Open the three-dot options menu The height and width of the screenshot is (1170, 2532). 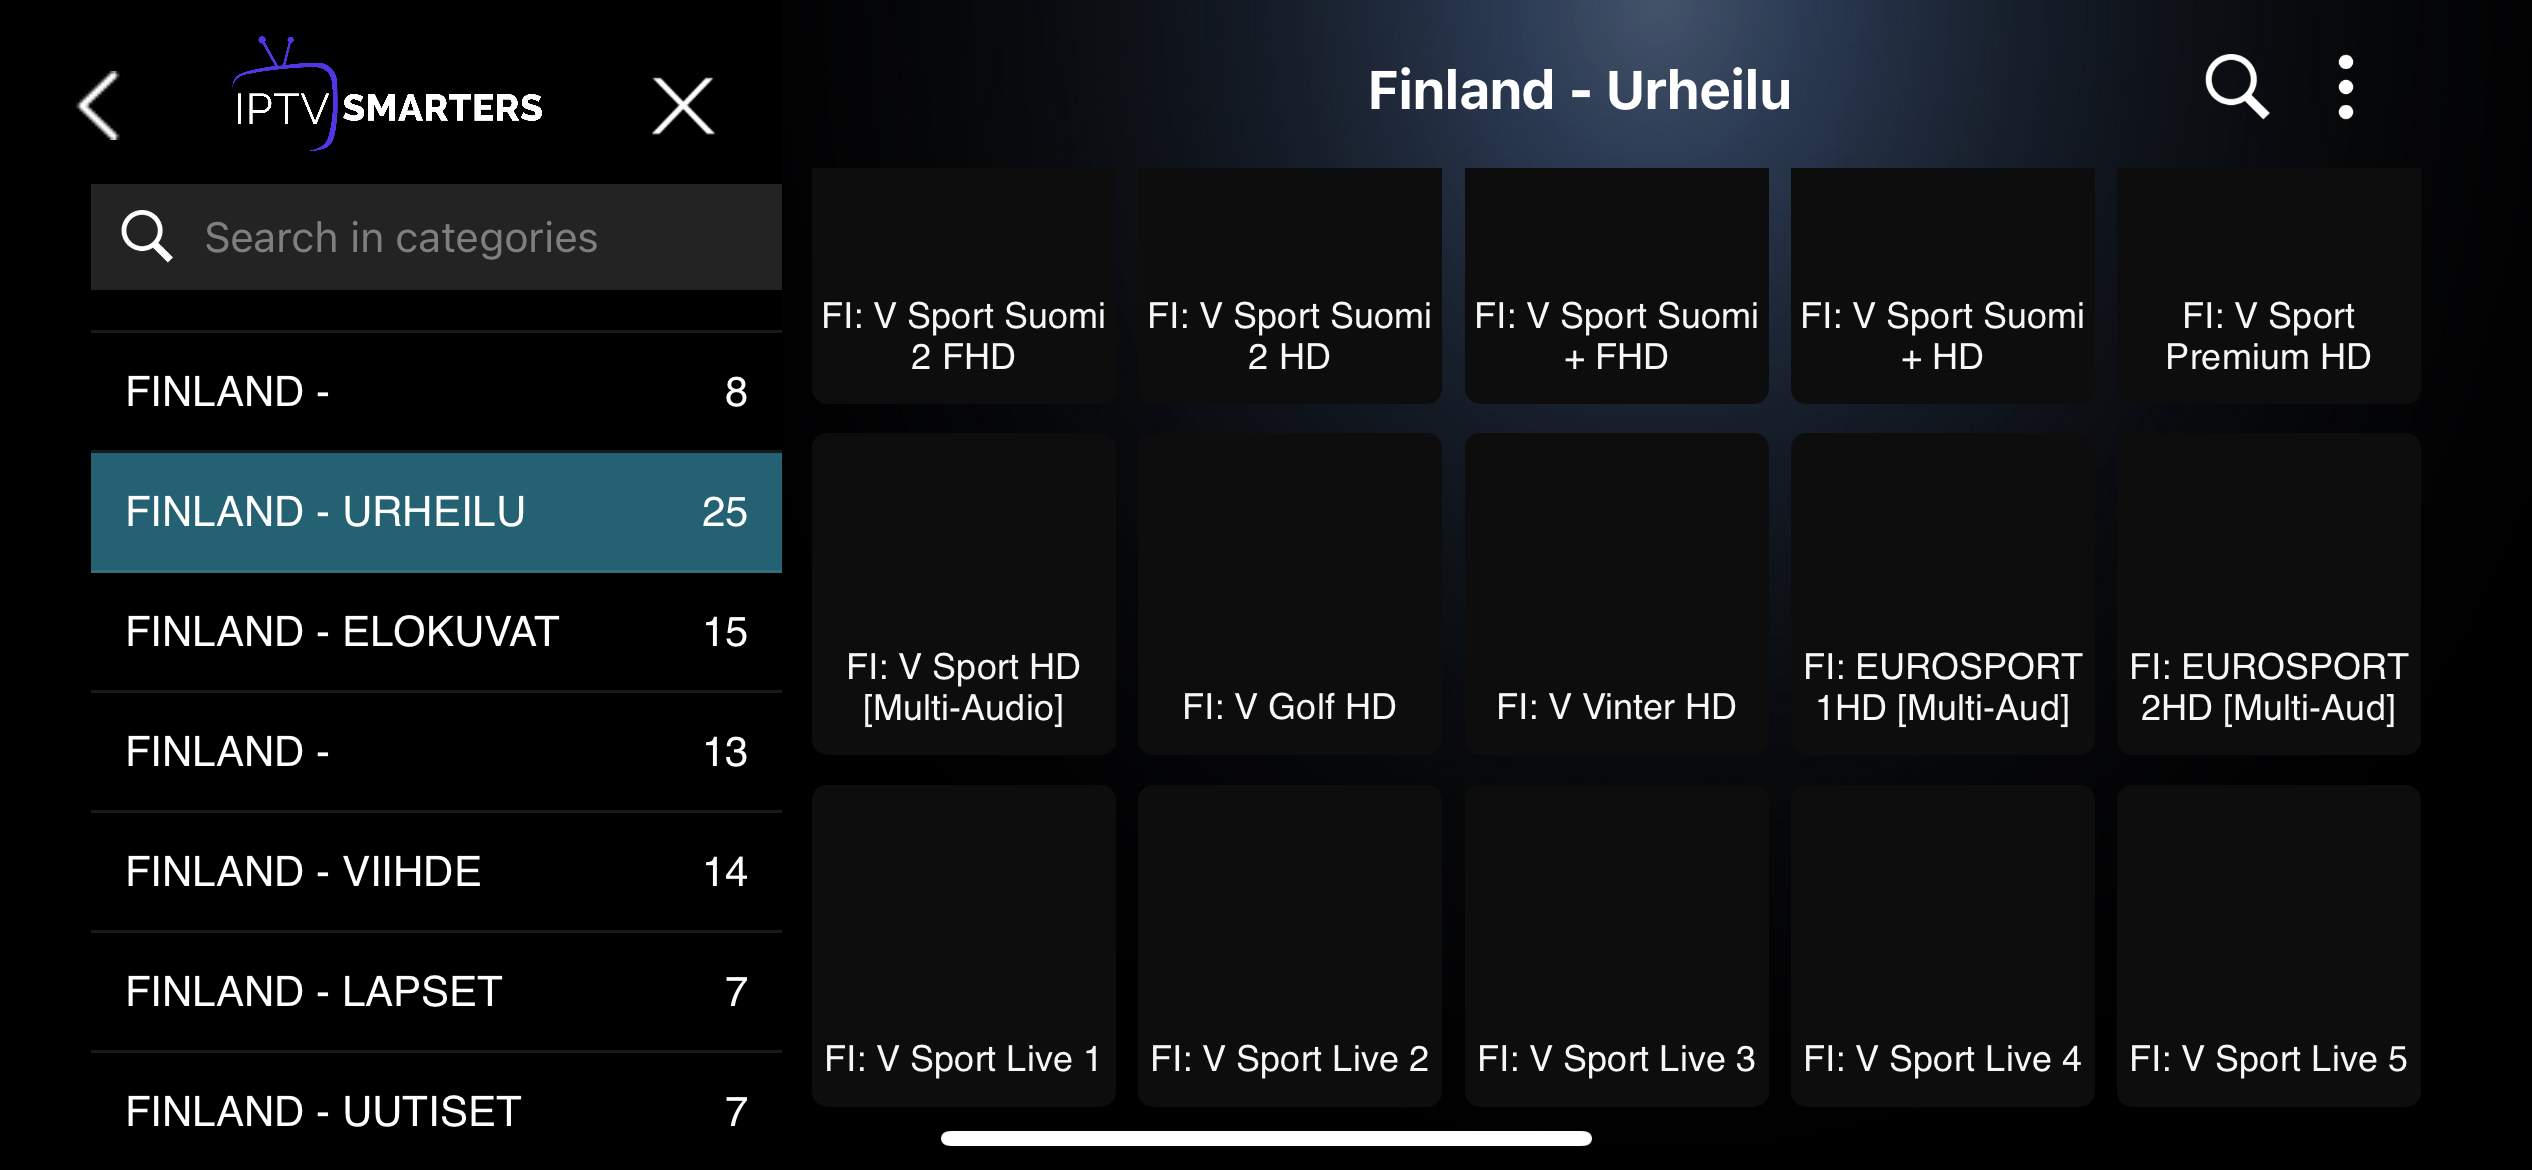[2345, 88]
